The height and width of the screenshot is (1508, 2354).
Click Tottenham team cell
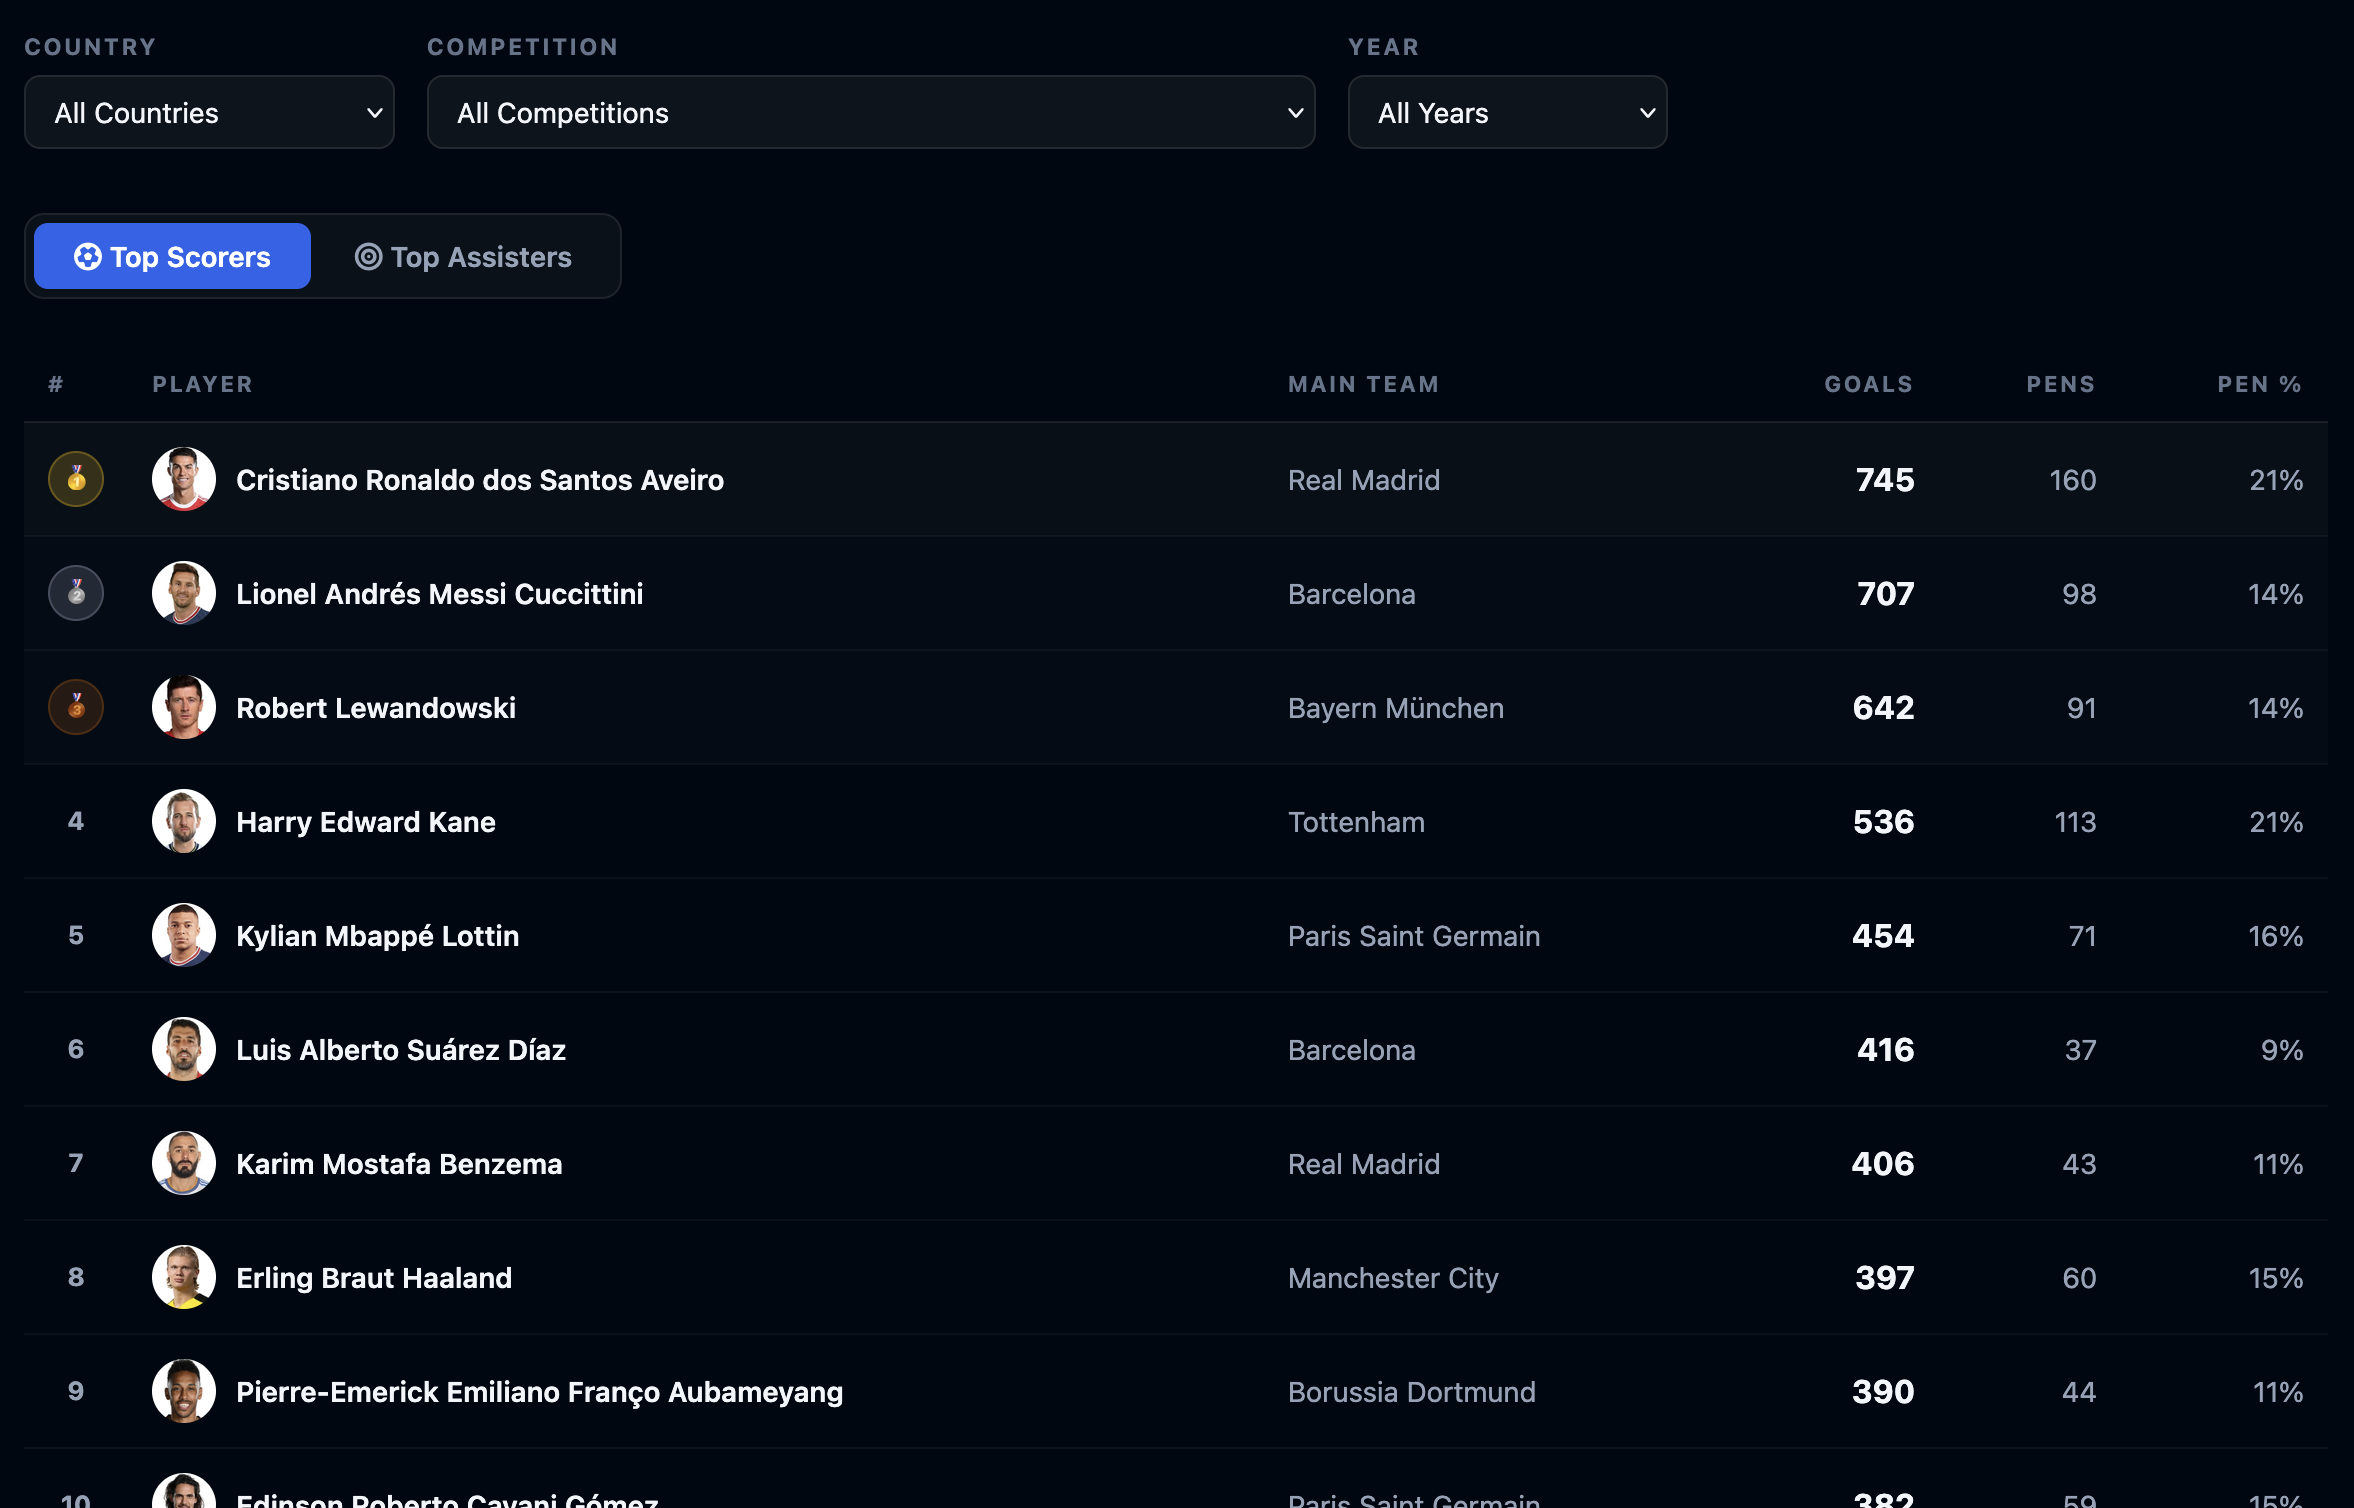tap(1357, 822)
